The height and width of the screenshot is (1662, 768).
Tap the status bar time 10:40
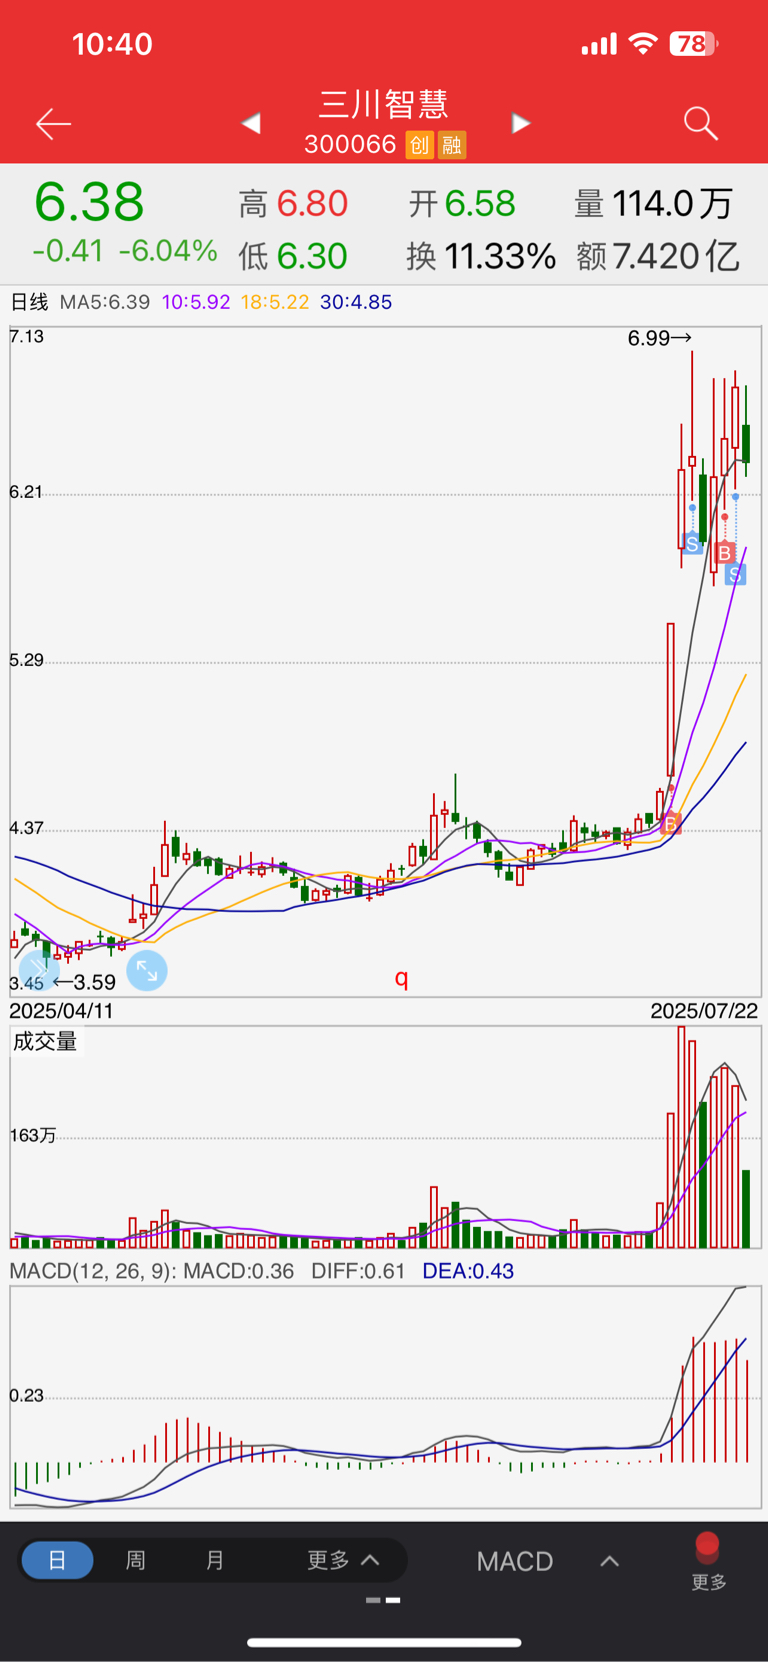pyautogui.click(x=112, y=44)
